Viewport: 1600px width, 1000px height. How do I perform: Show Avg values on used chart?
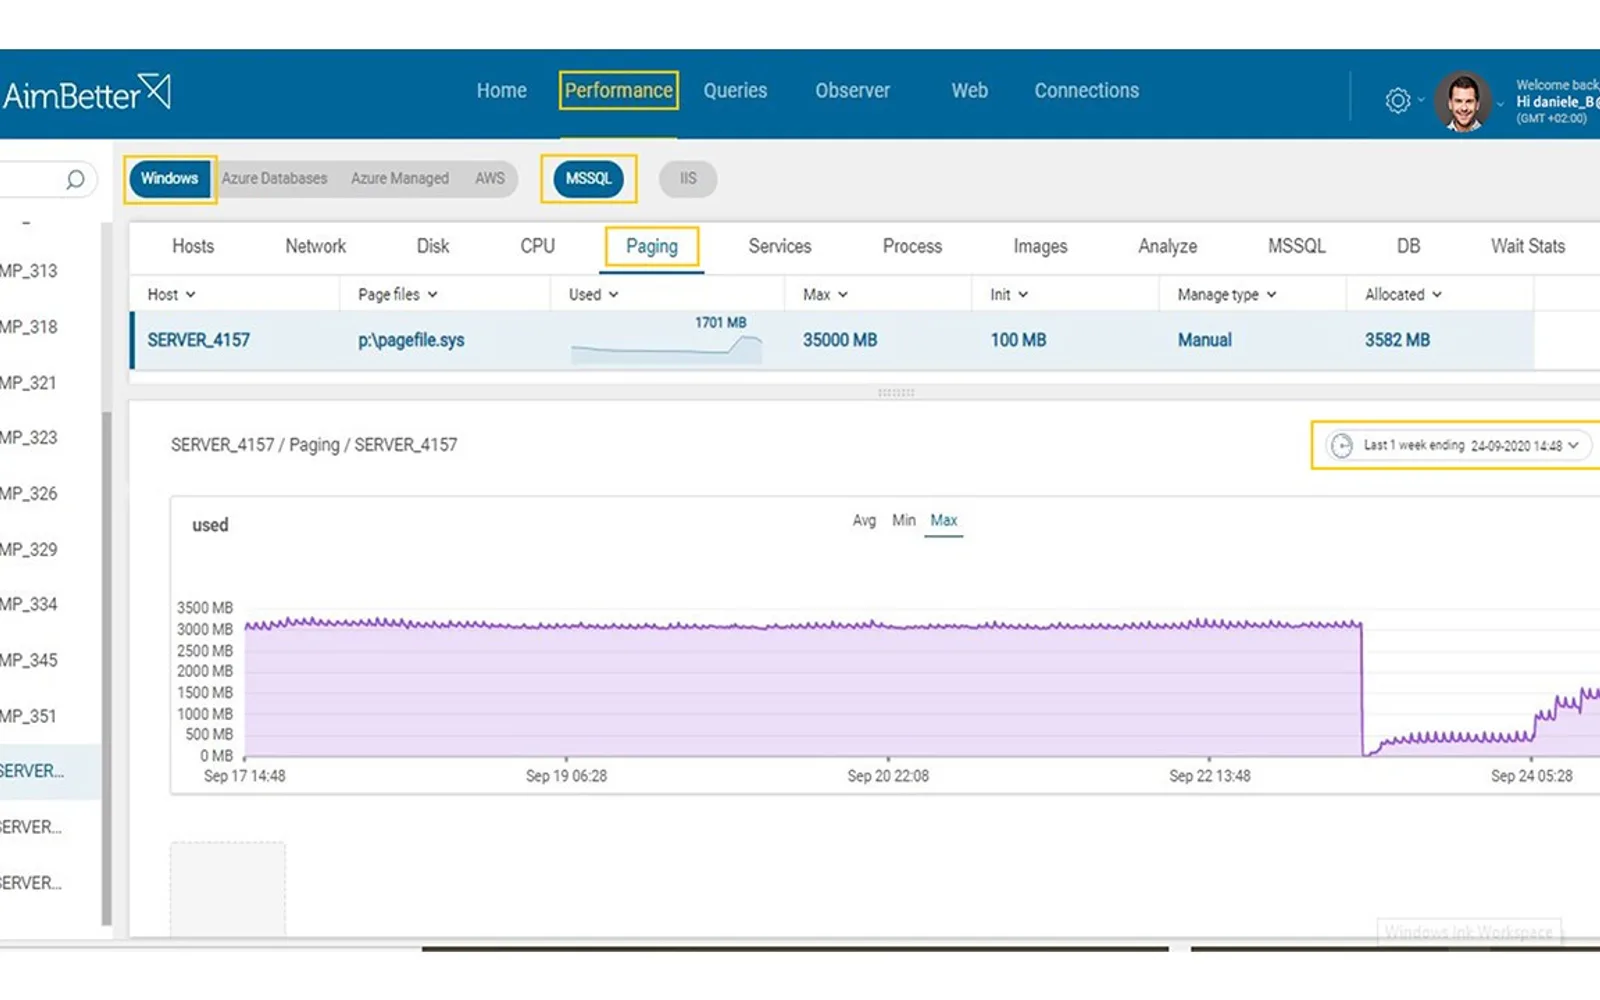864,520
